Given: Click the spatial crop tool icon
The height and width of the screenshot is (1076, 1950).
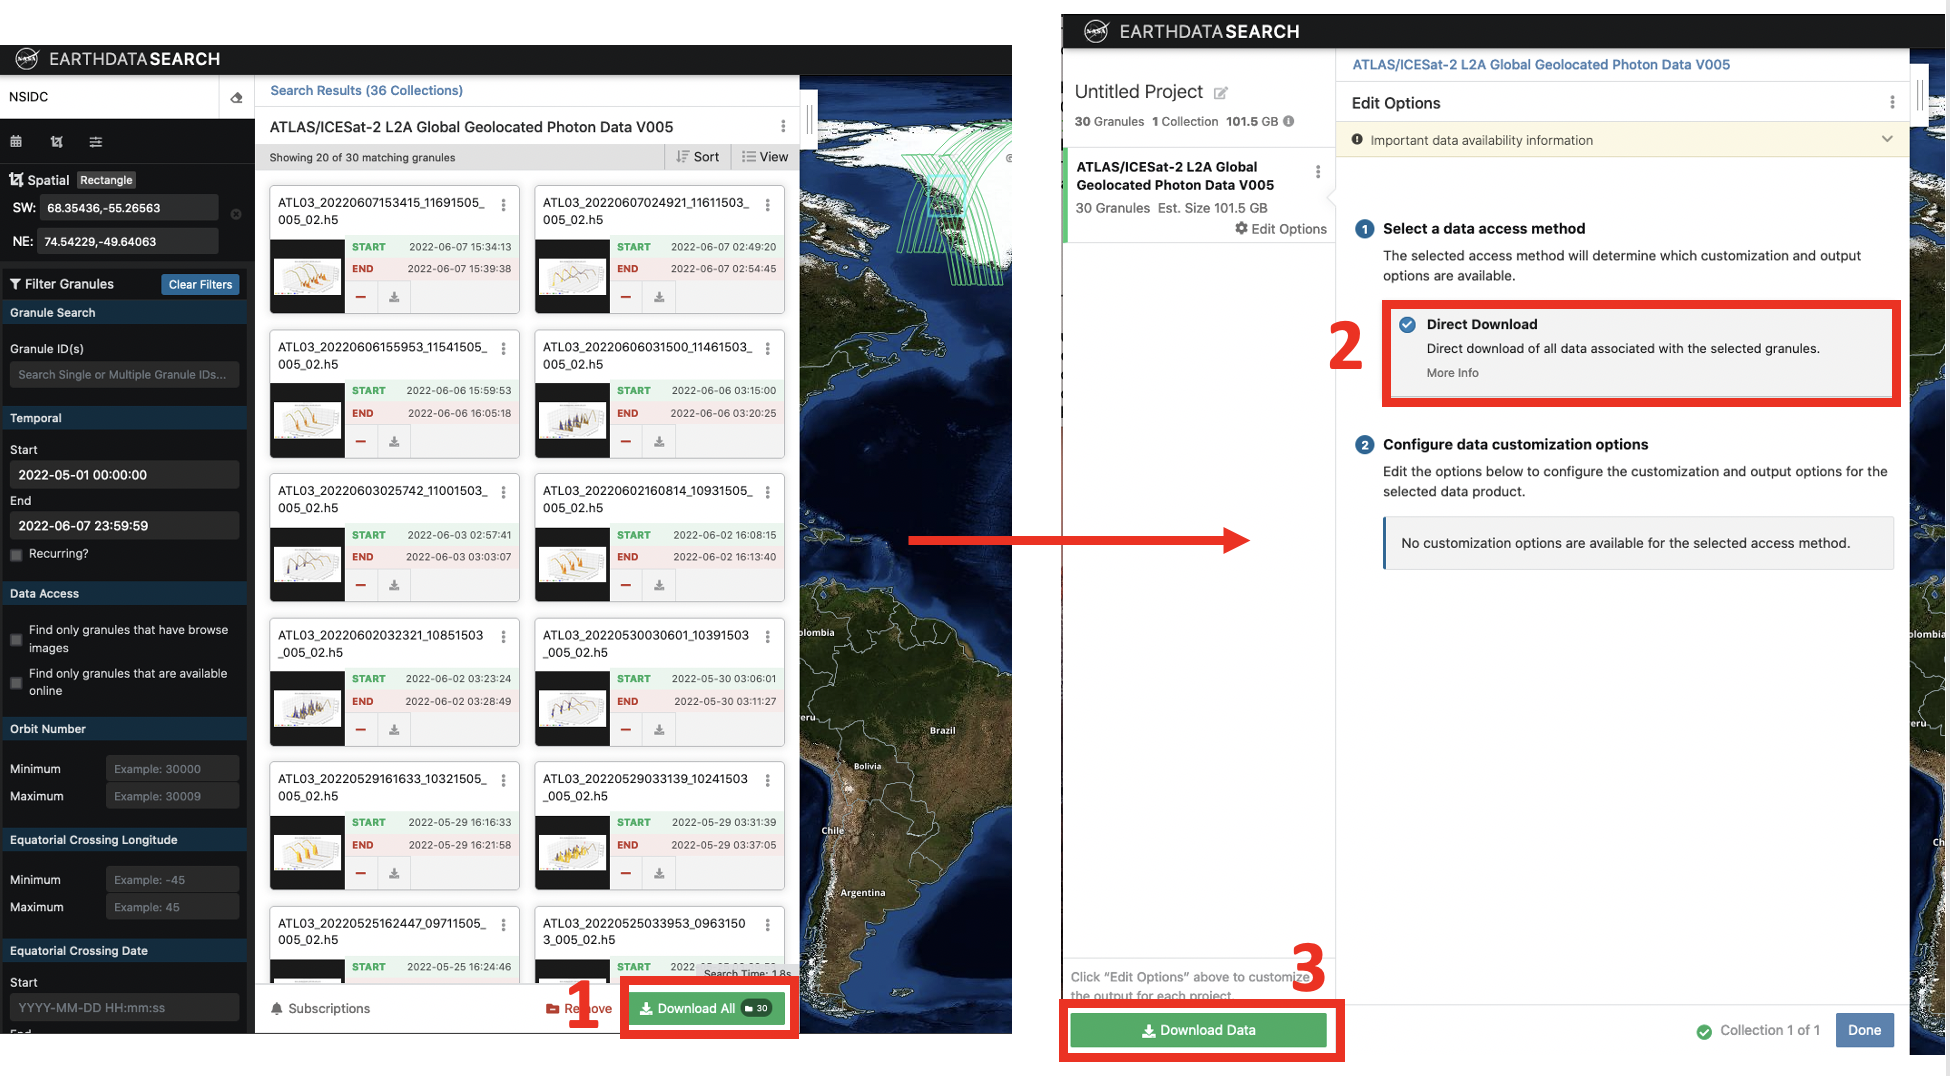Looking at the screenshot, I should (57, 142).
